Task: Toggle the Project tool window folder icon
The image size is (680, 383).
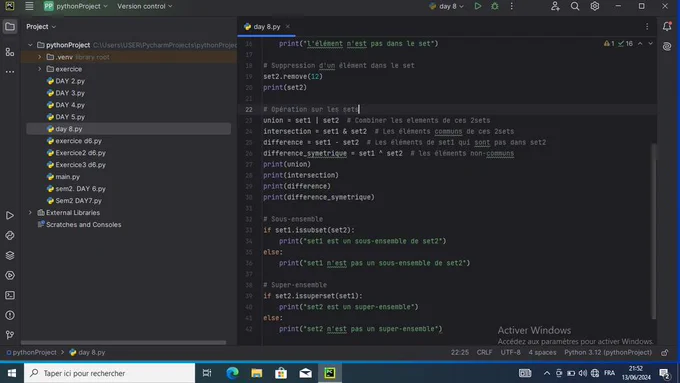Action: point(10,26)
